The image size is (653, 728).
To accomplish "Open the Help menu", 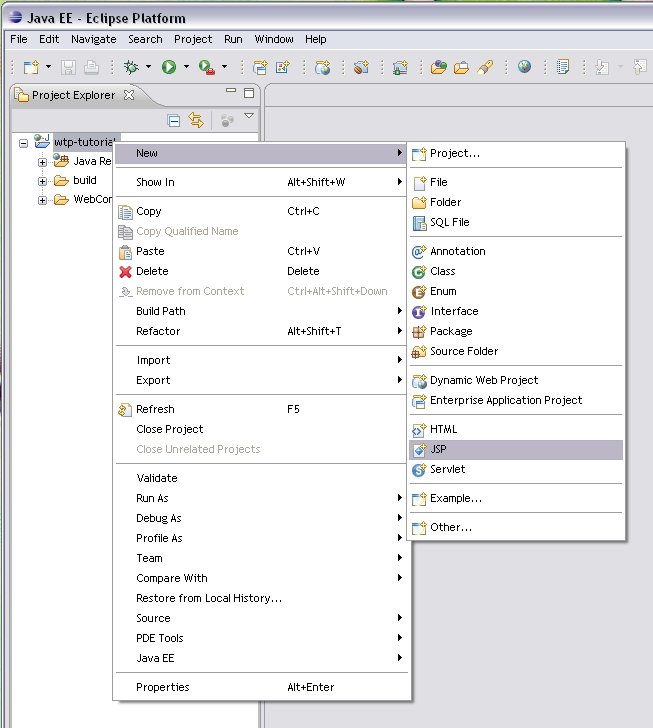I will 316,39.
